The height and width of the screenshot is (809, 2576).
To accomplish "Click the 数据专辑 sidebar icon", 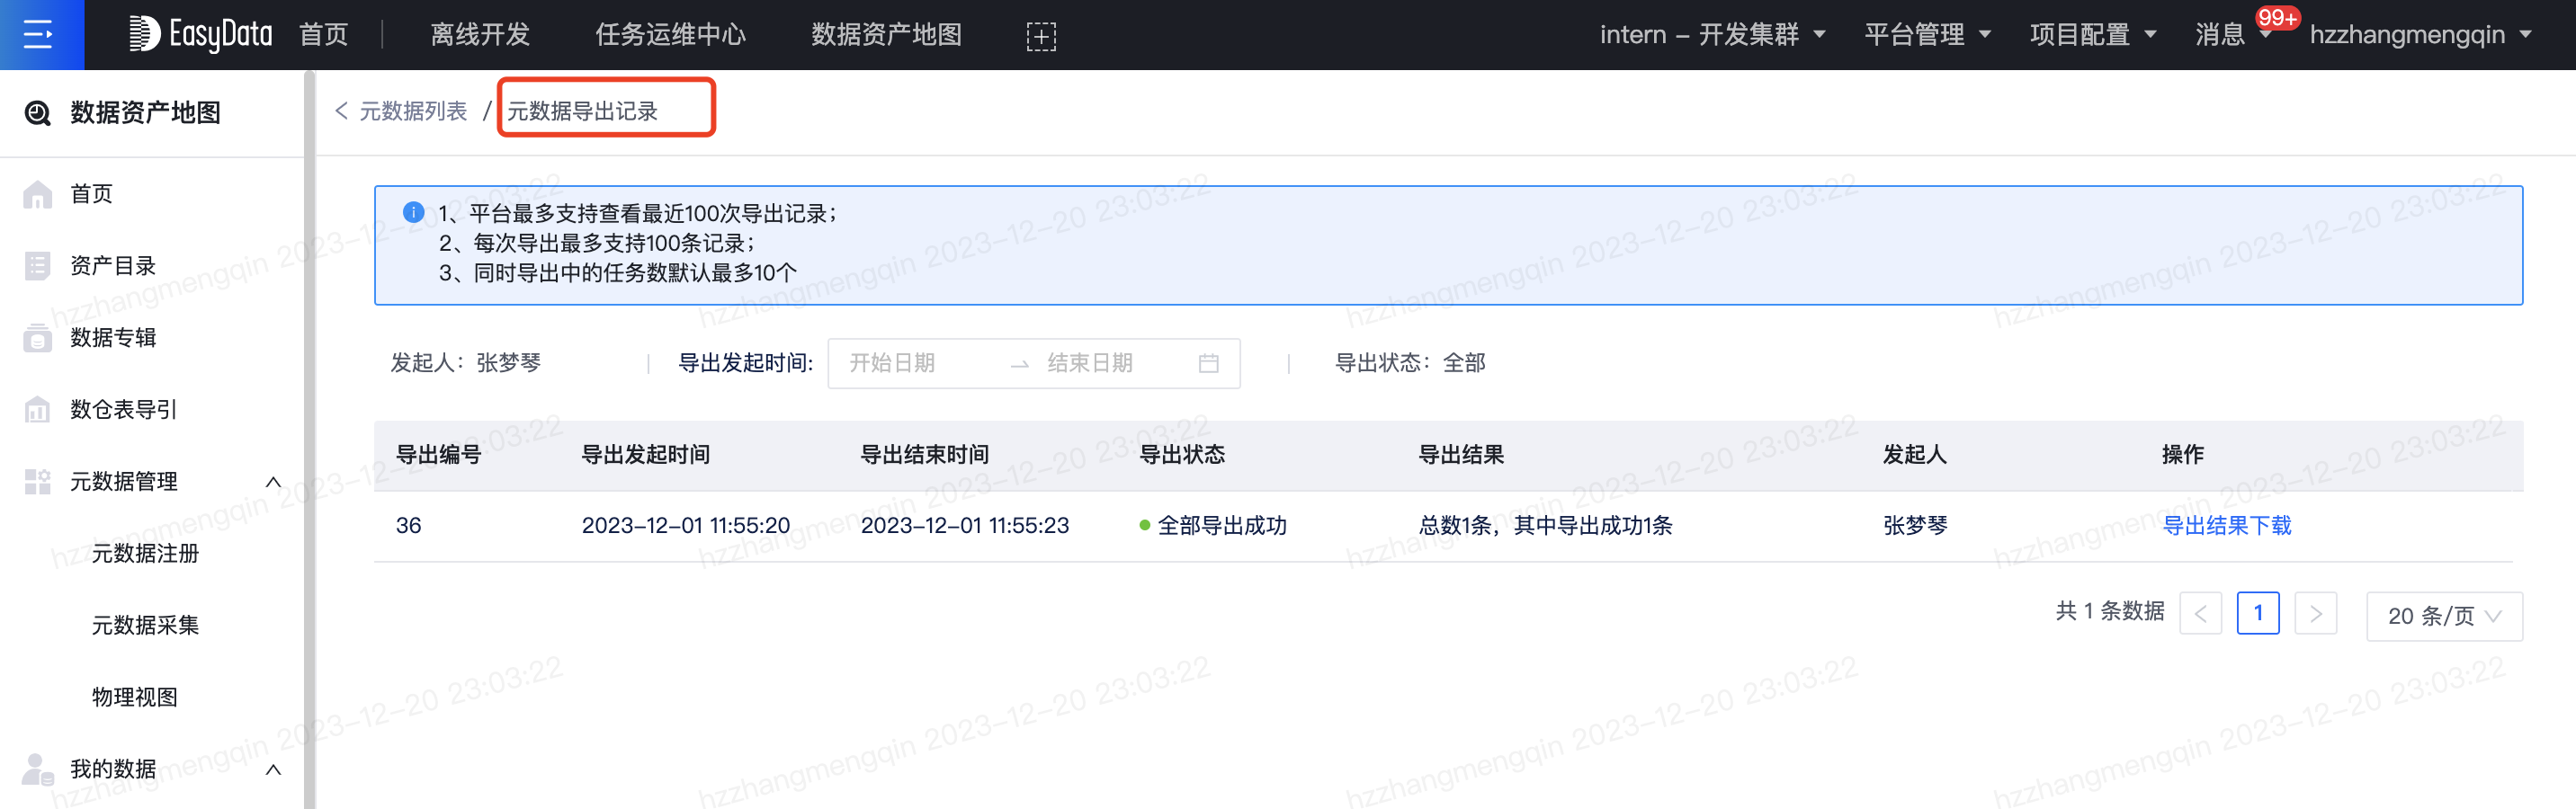I will [37, 338].
